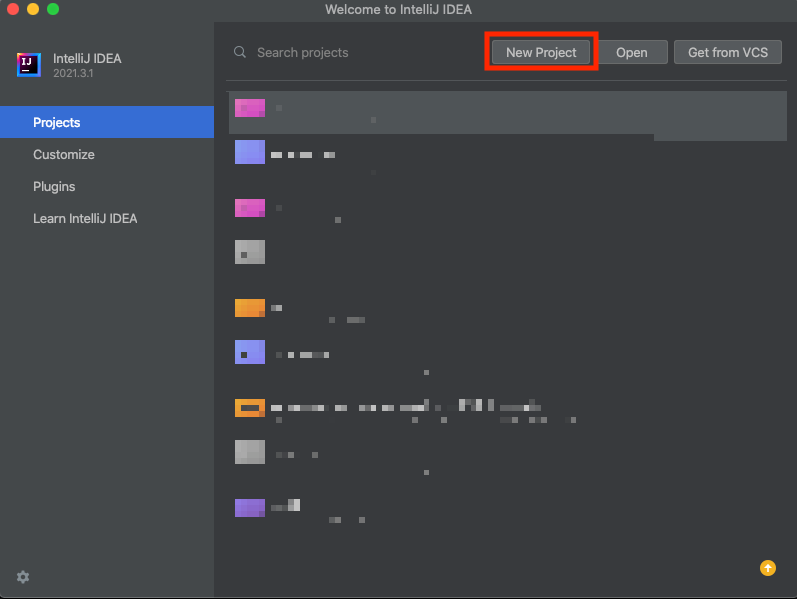Click the red close window button
797x599 pixels.
pyautogui.click(x=13, y=9)
